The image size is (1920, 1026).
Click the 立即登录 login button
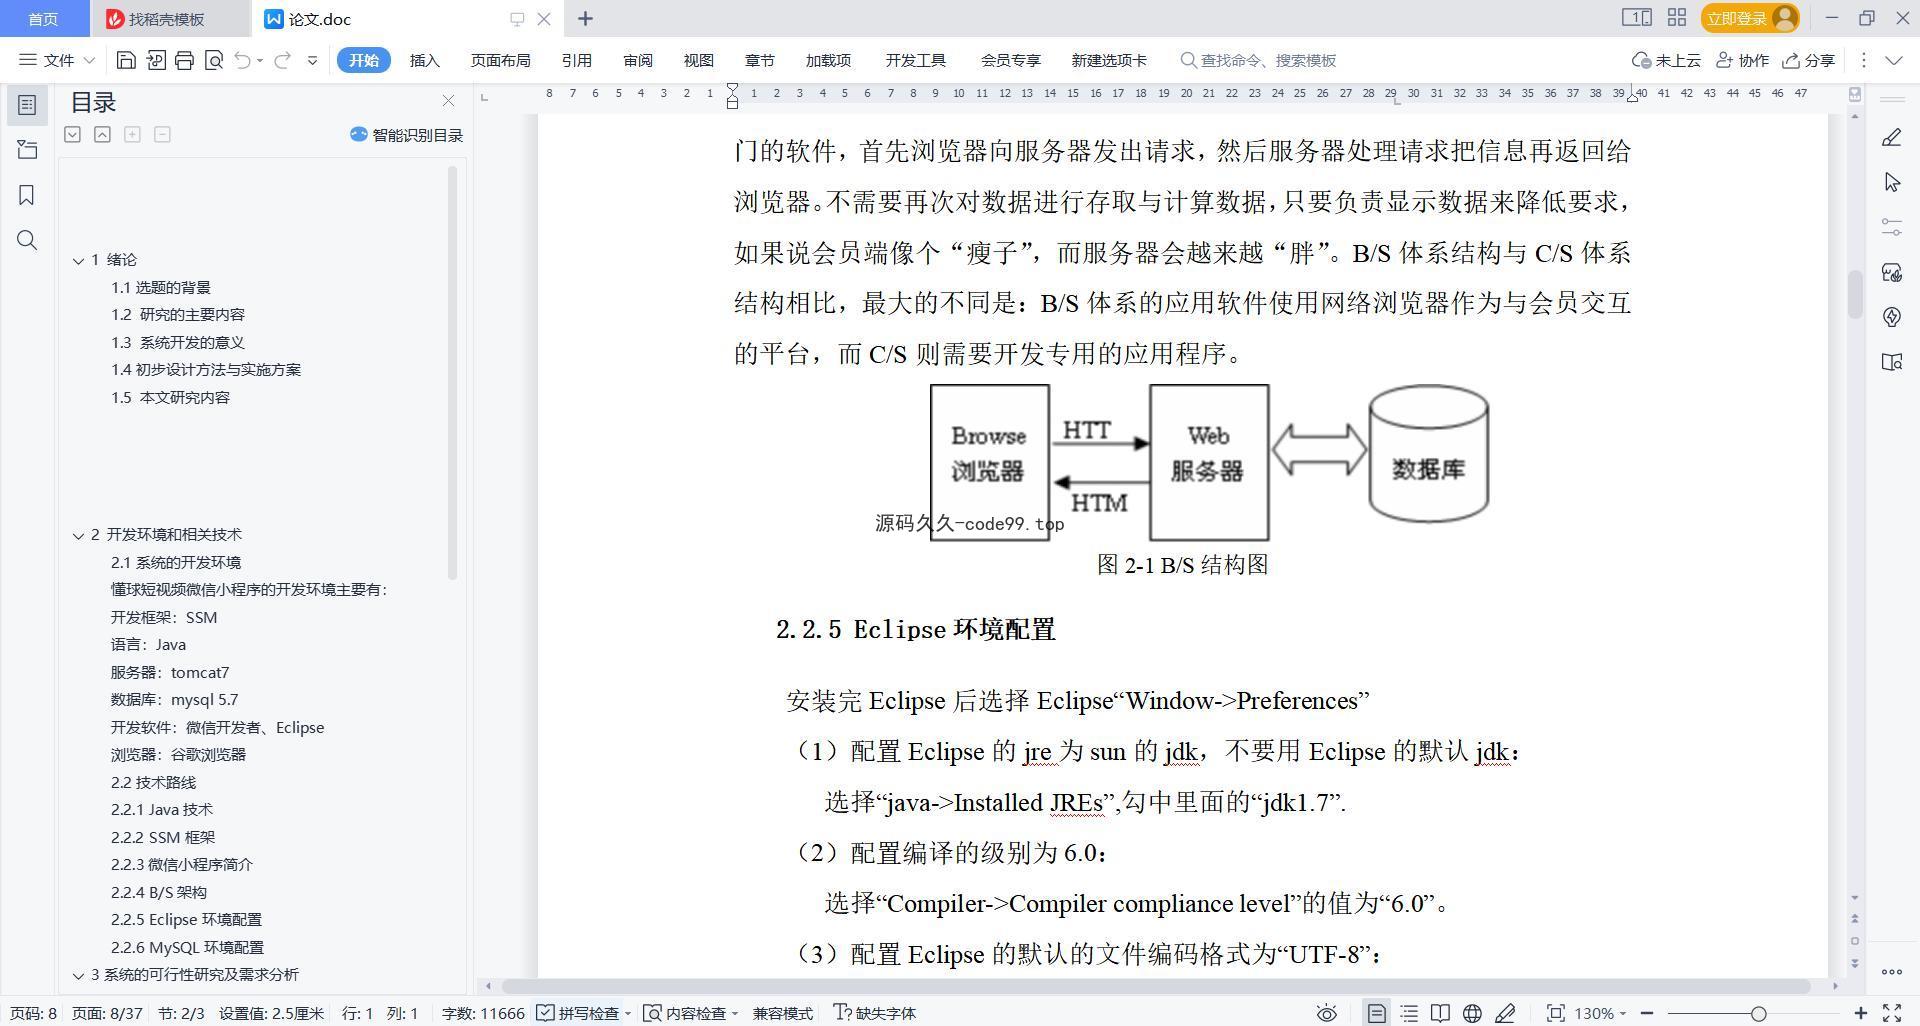point(1749,18)
